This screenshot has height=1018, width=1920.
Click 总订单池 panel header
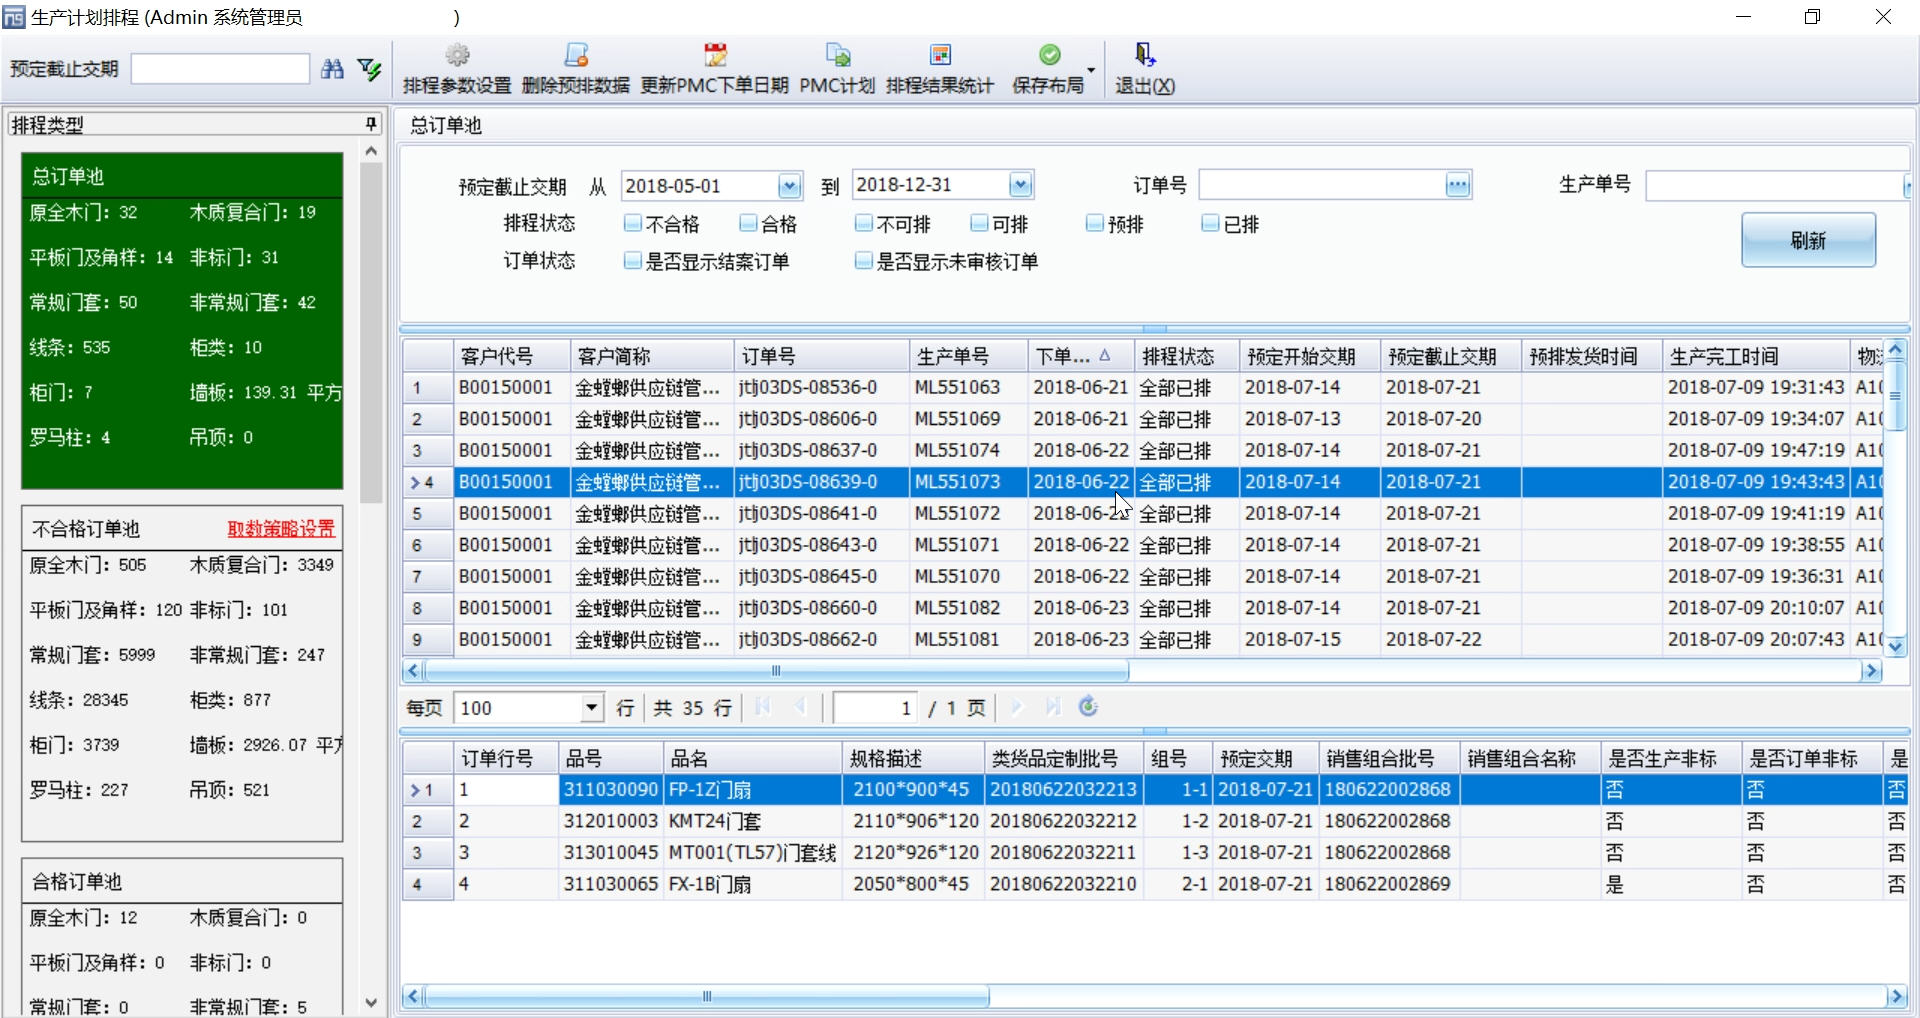coord(182,176)
